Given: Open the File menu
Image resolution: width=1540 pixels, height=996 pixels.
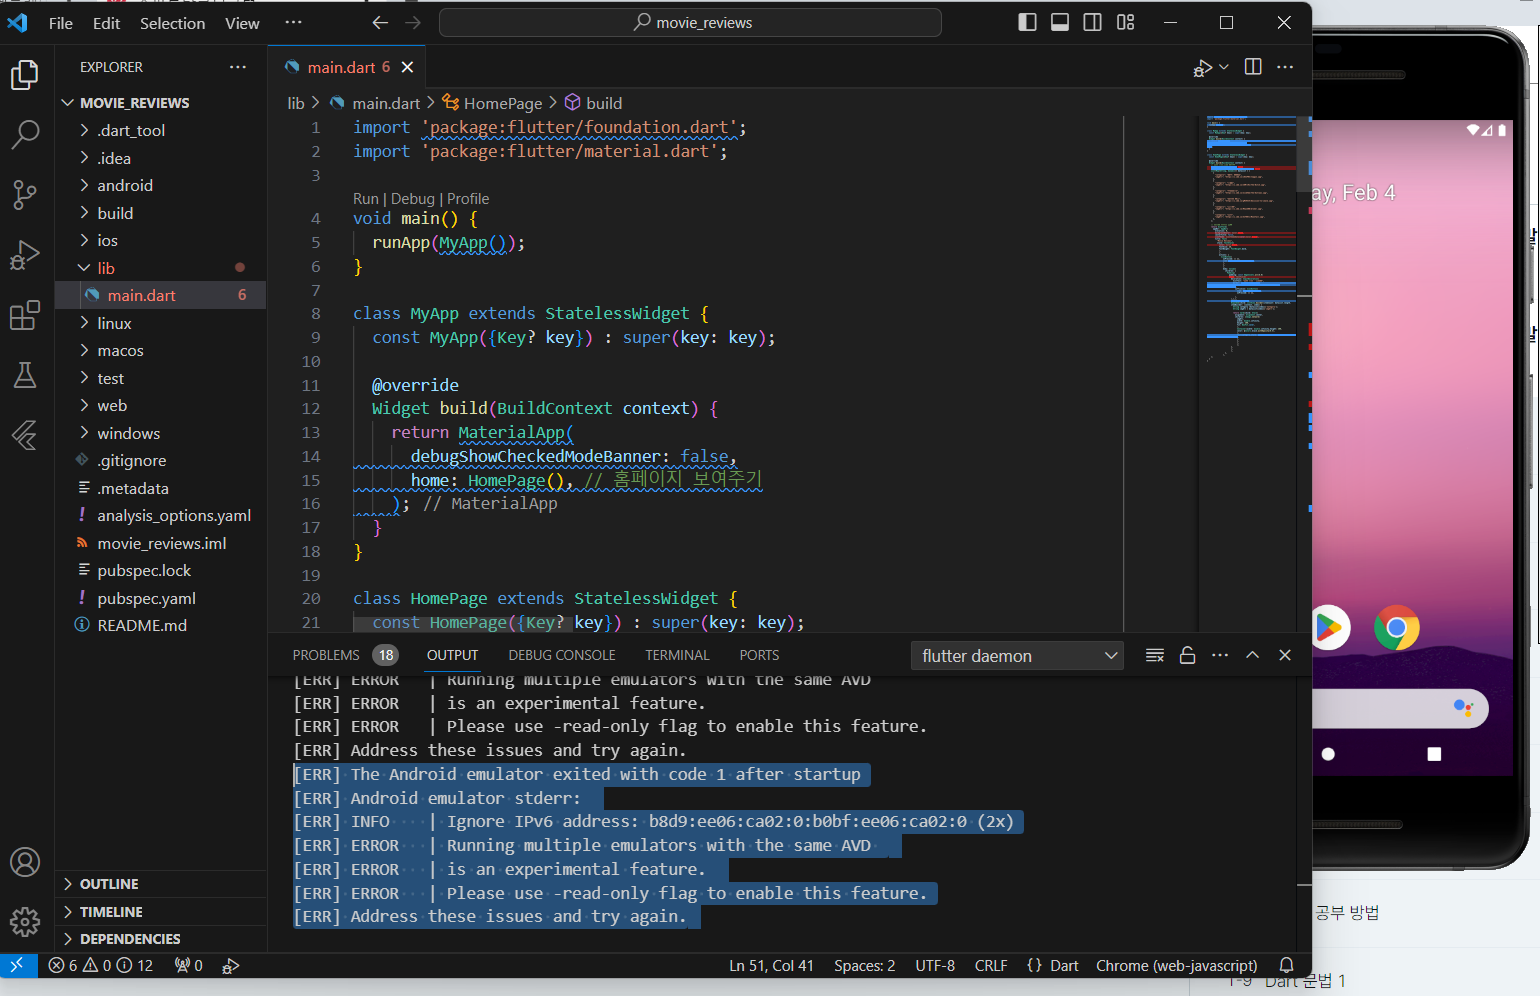Looking at the screenshot, I should click(61, 23).
